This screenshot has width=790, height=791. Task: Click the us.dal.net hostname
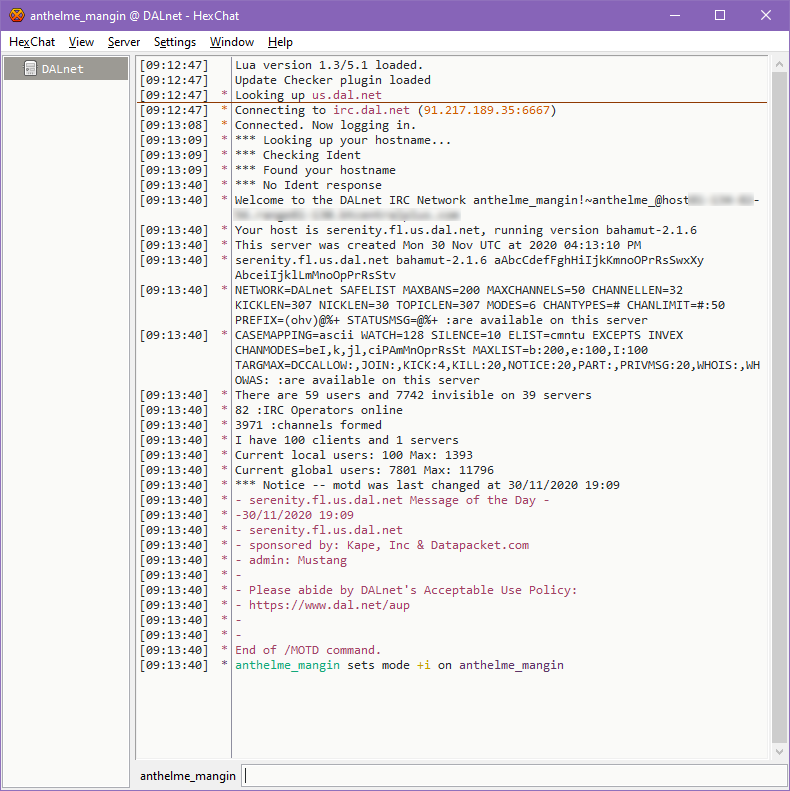coord(347,95)
